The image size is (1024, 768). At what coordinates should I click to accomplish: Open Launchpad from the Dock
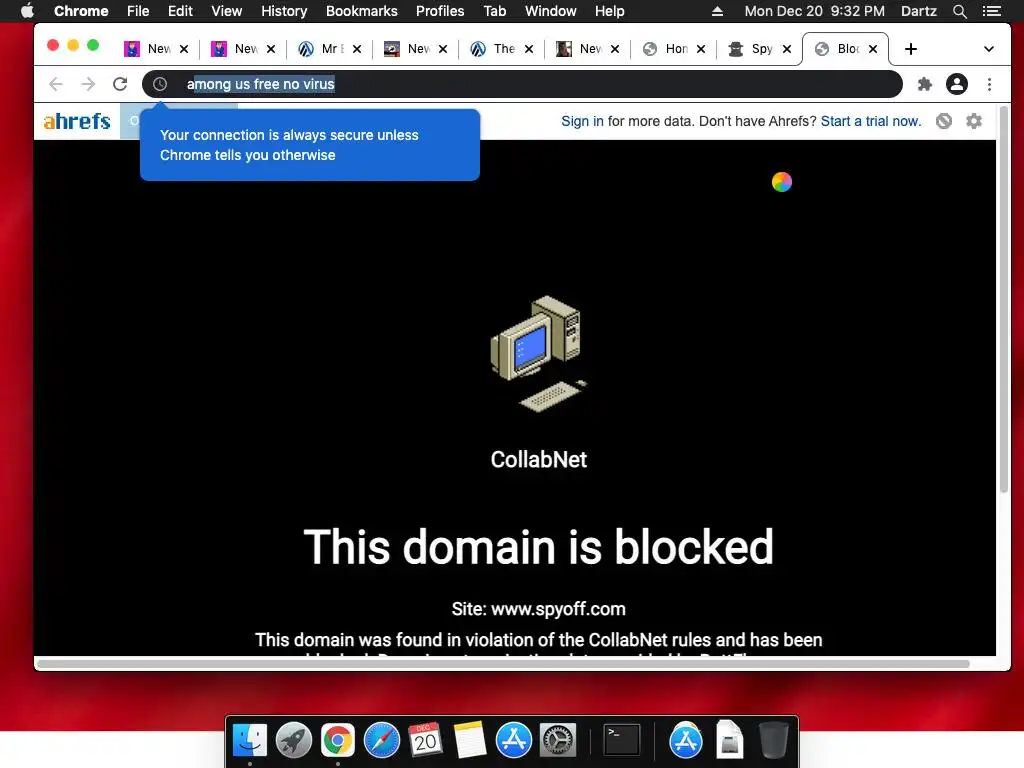click(x=294, y=740)
